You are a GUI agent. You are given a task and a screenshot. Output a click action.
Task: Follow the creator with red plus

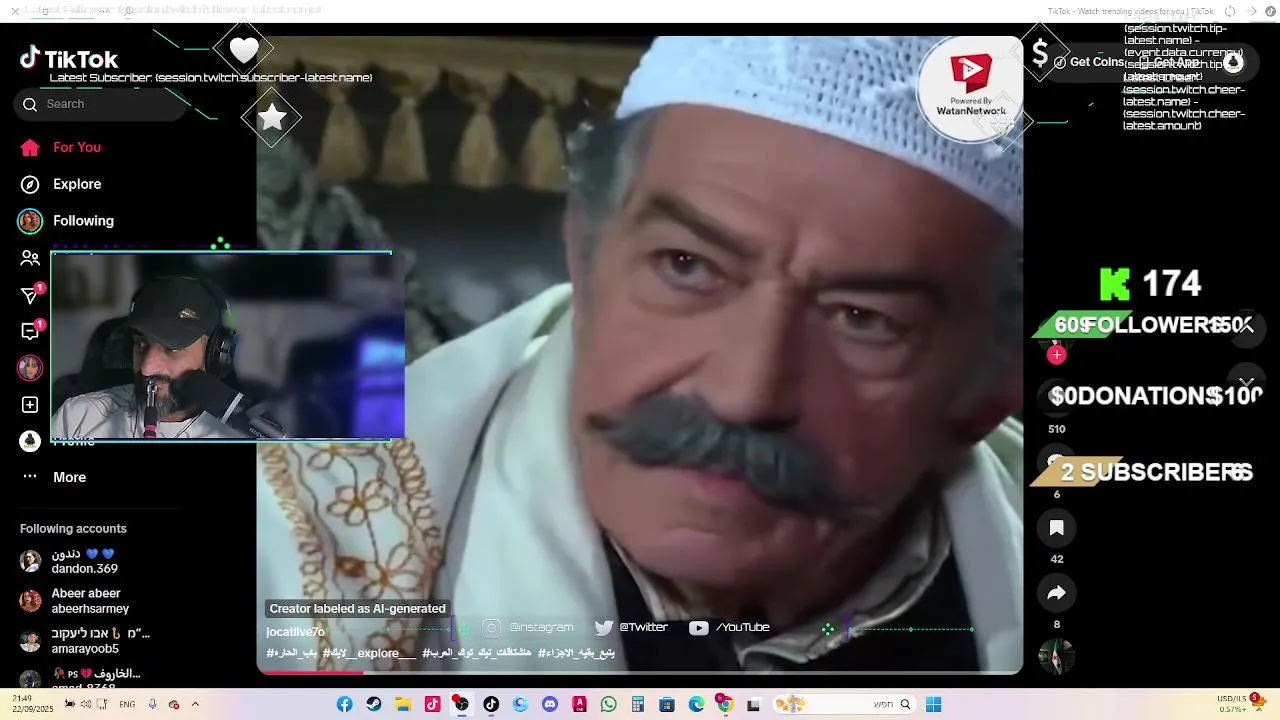point(1057,354)
